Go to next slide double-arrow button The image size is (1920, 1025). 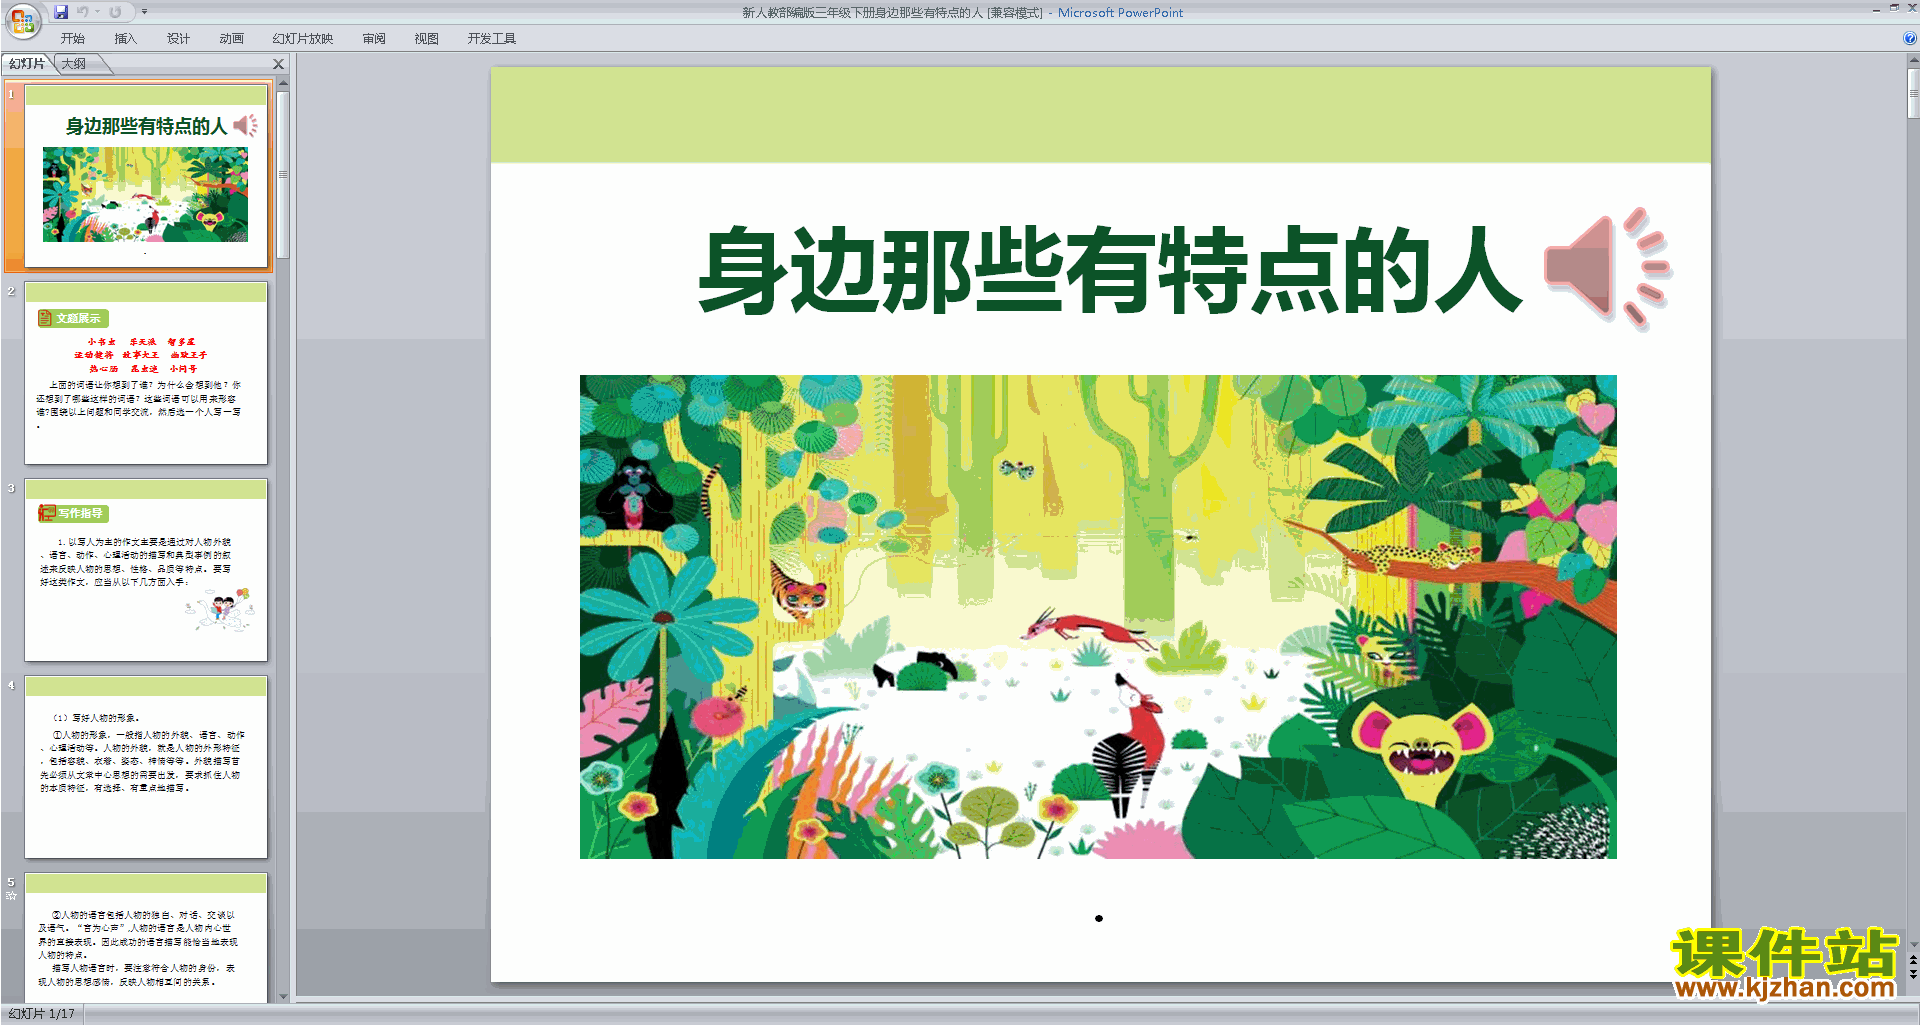coord(1913,973)
